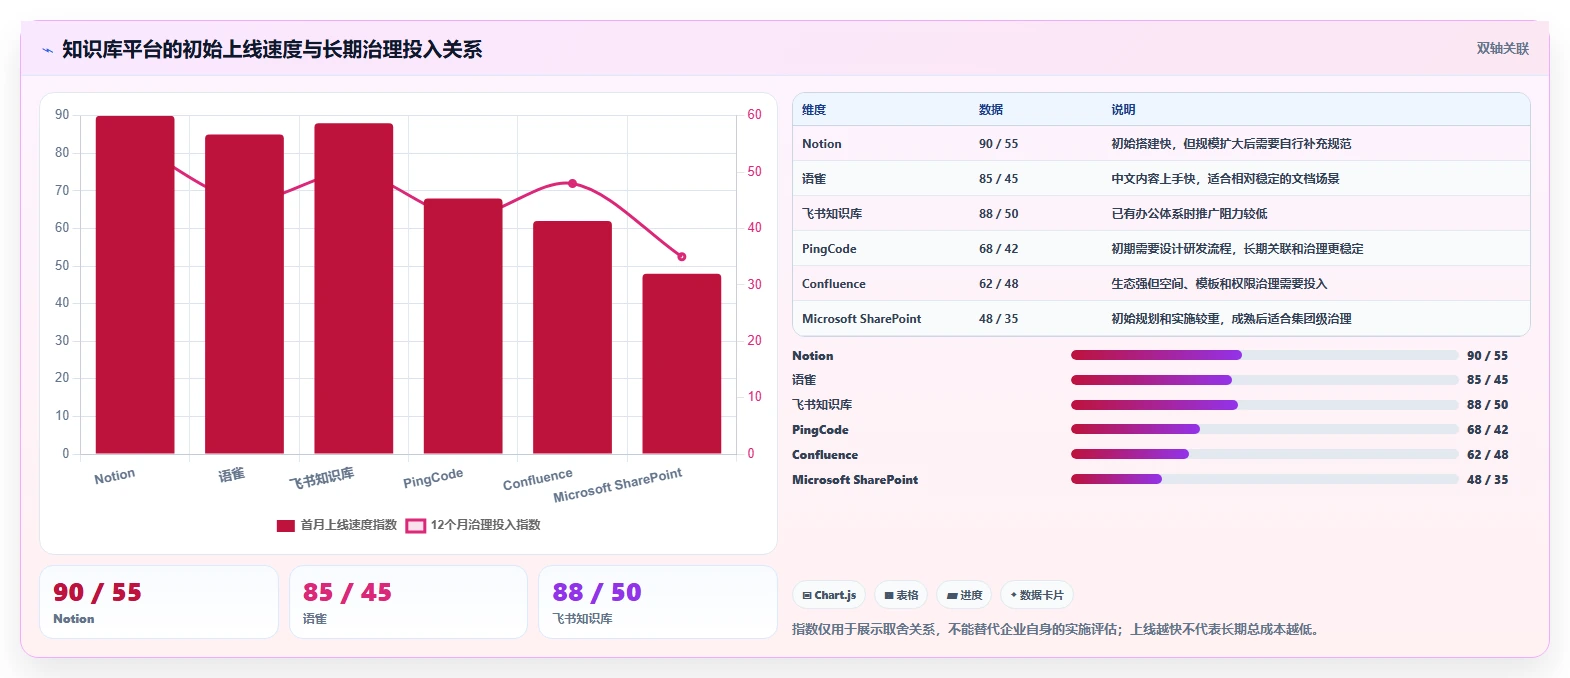Click description 初始搭建快，但规模扩大后需要自行补充规范
Screen dimensions: 1570x678
tap(1231, 144)
